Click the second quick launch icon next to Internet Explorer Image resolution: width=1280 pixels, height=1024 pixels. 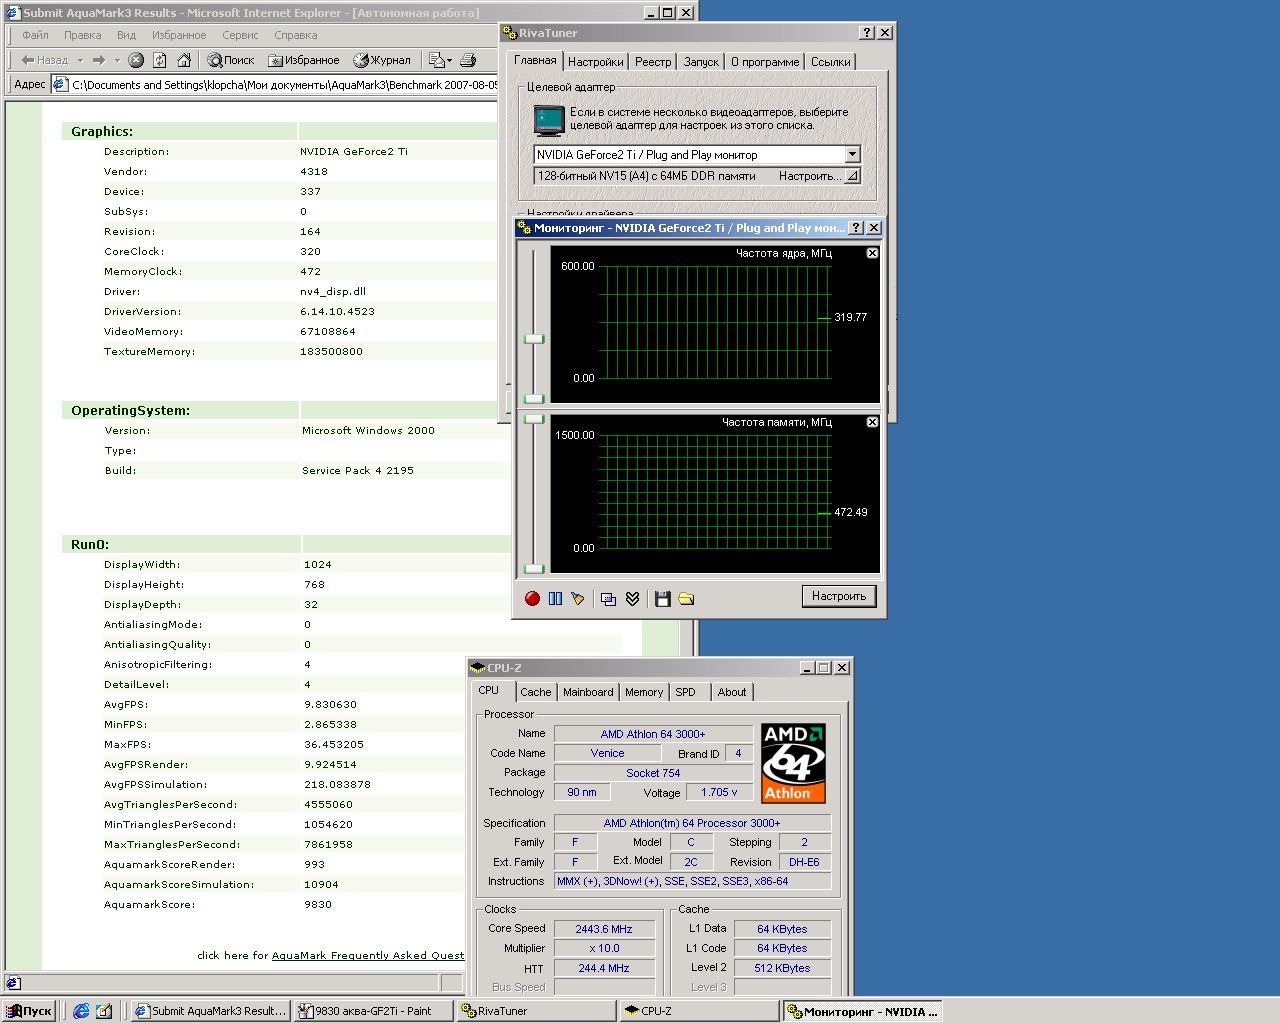pos(104,1011)
